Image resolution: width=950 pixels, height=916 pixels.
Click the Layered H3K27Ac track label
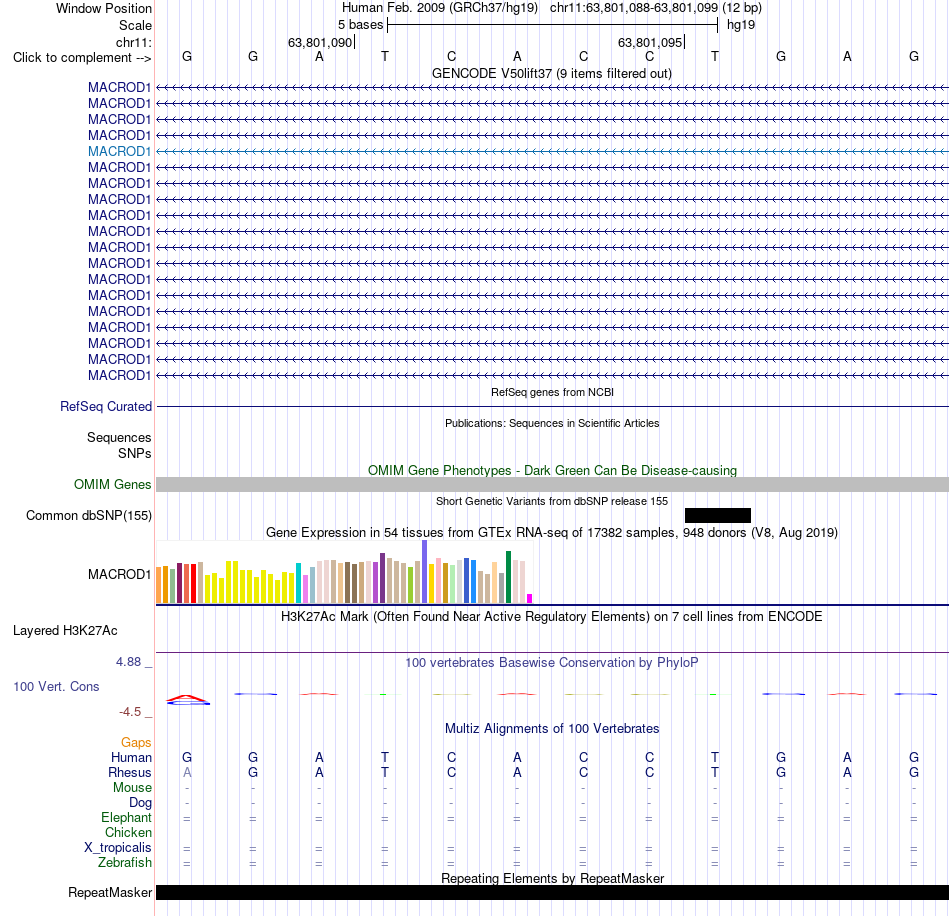[x=65, y=631]
